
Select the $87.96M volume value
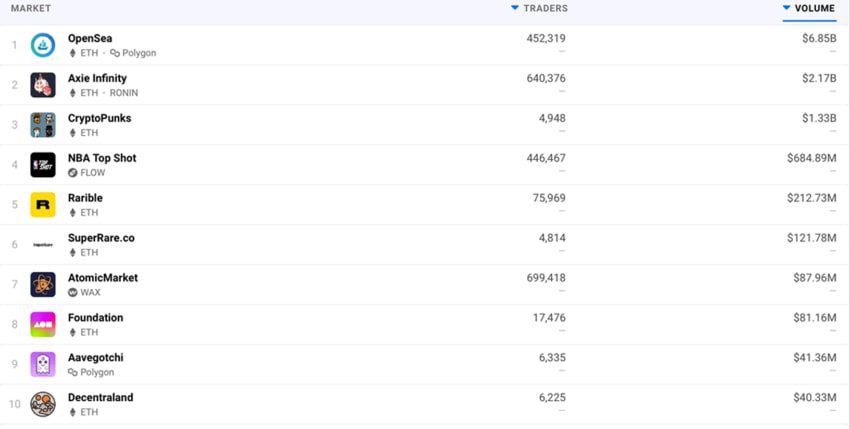[x=815, y=278]
